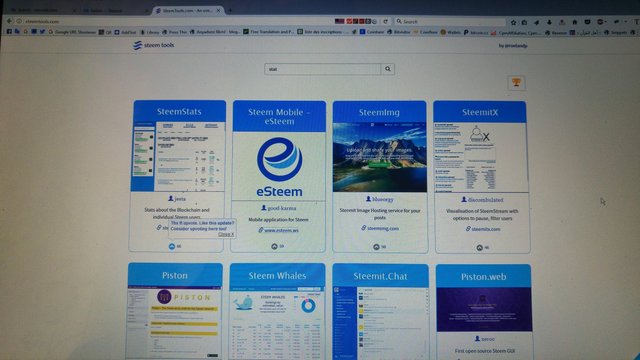The image size is (640, 360).
Task: Open the Pocket icon in the toolbar
Action: click(587, 22)
